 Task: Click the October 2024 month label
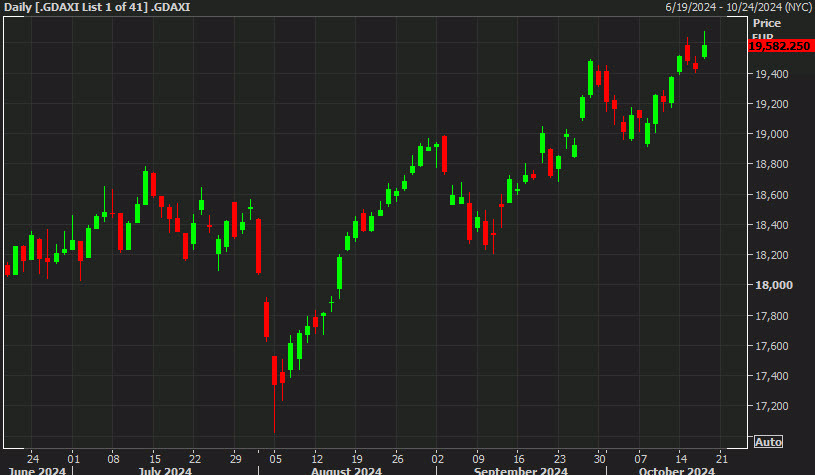(677, 470)
